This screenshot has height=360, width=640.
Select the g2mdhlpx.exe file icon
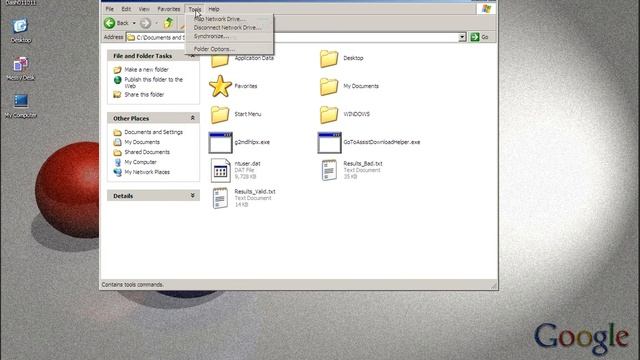(x=220, y=142)
